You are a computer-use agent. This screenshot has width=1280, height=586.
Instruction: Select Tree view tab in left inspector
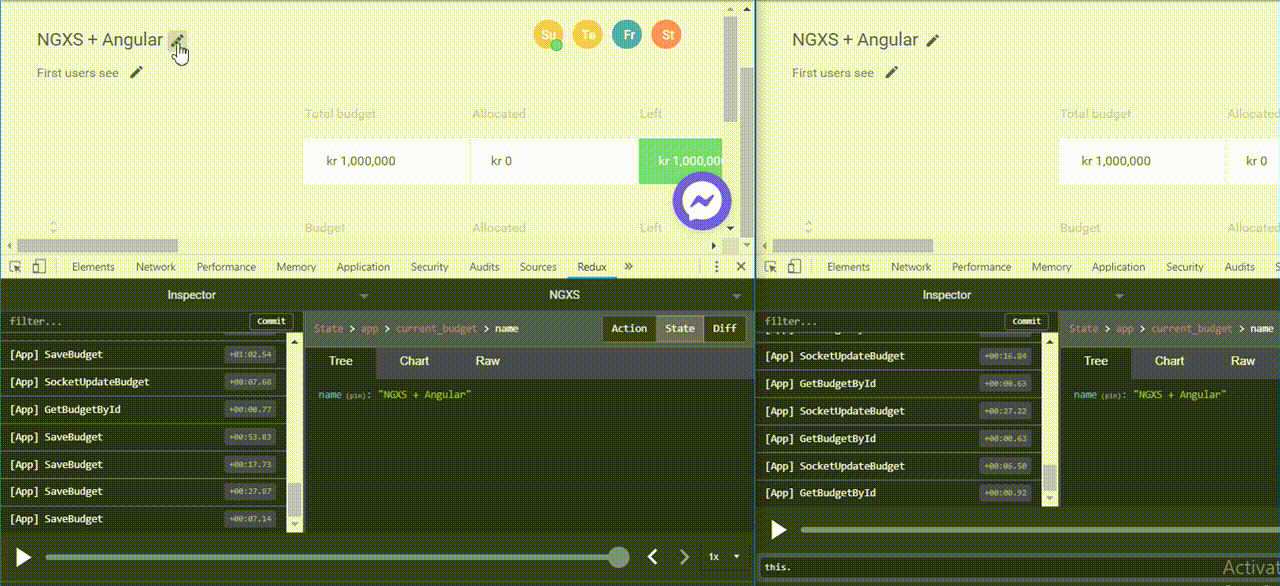click(340, 361)
